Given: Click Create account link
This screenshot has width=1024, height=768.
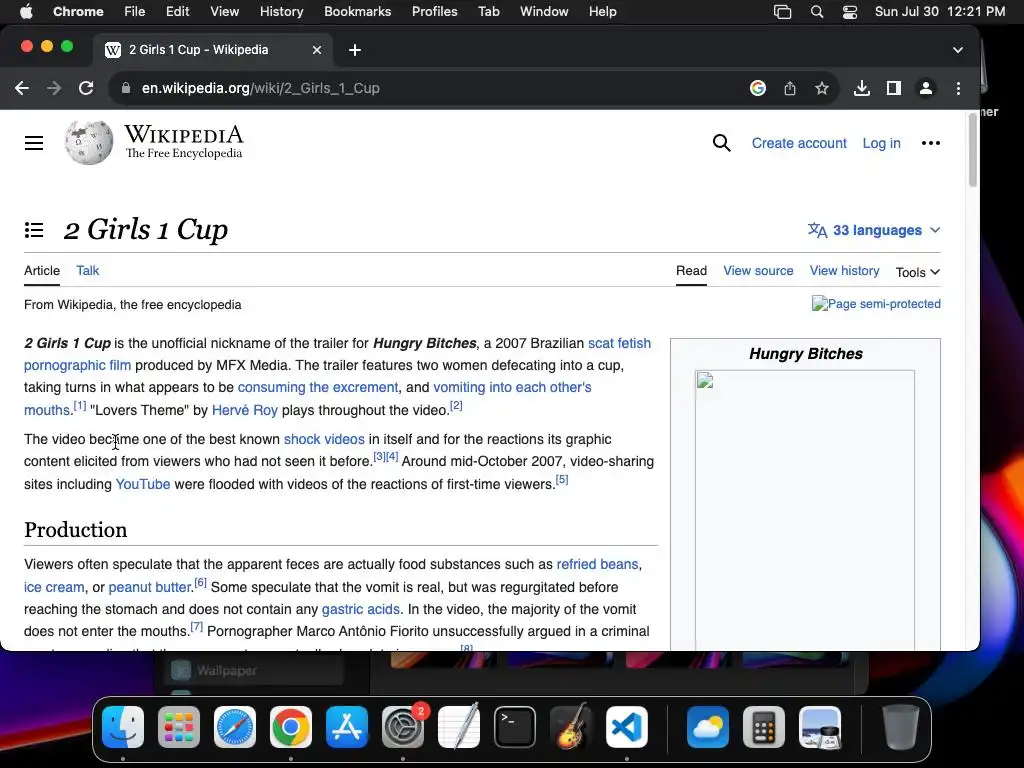Looking at the screenshot, I should (x=799, y=143).
